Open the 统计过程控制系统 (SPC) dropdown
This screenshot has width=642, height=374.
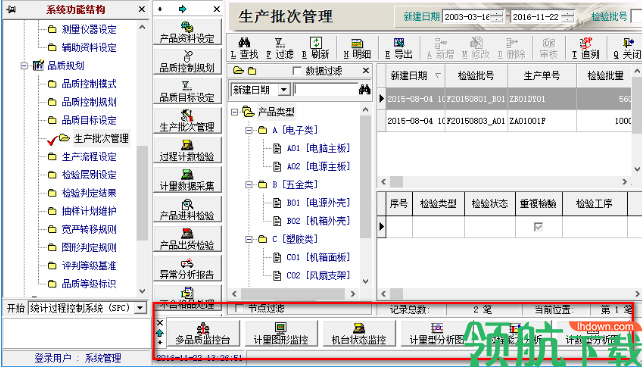[140, 308]
